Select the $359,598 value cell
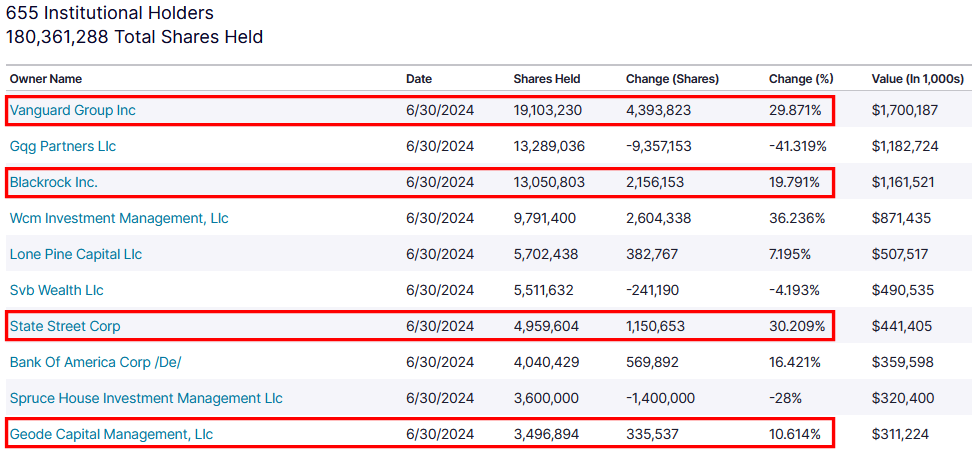The width and height of the screenshot is (972, 453). [x=903, y=363]
